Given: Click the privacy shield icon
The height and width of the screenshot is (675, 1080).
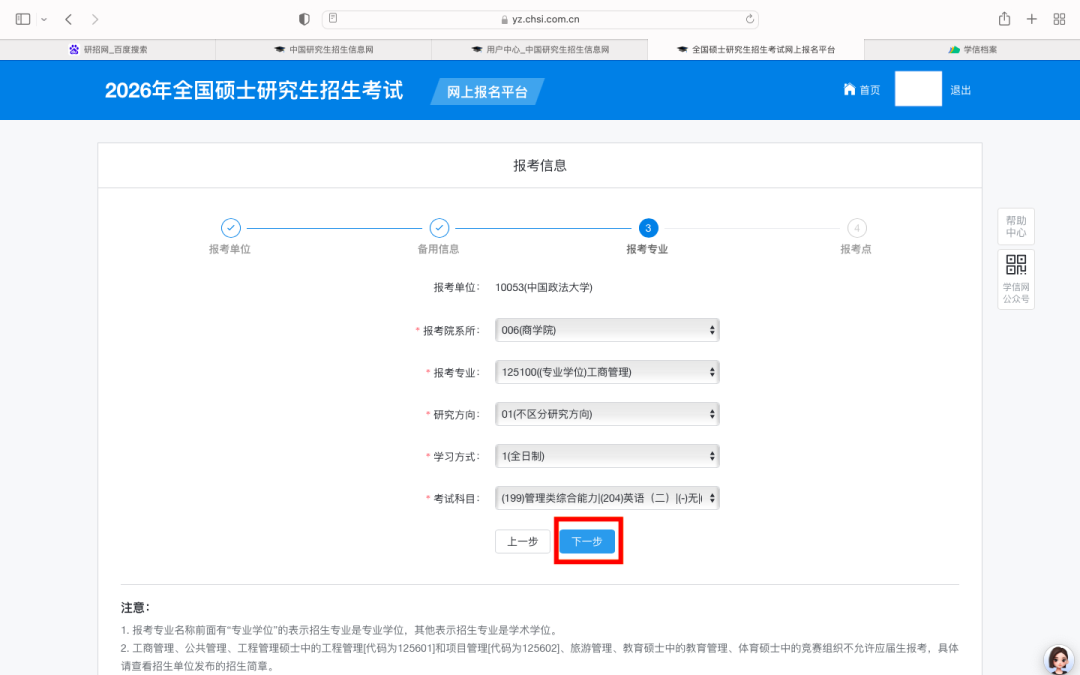Looking at the screenshot, I should [x=305, y=19].
